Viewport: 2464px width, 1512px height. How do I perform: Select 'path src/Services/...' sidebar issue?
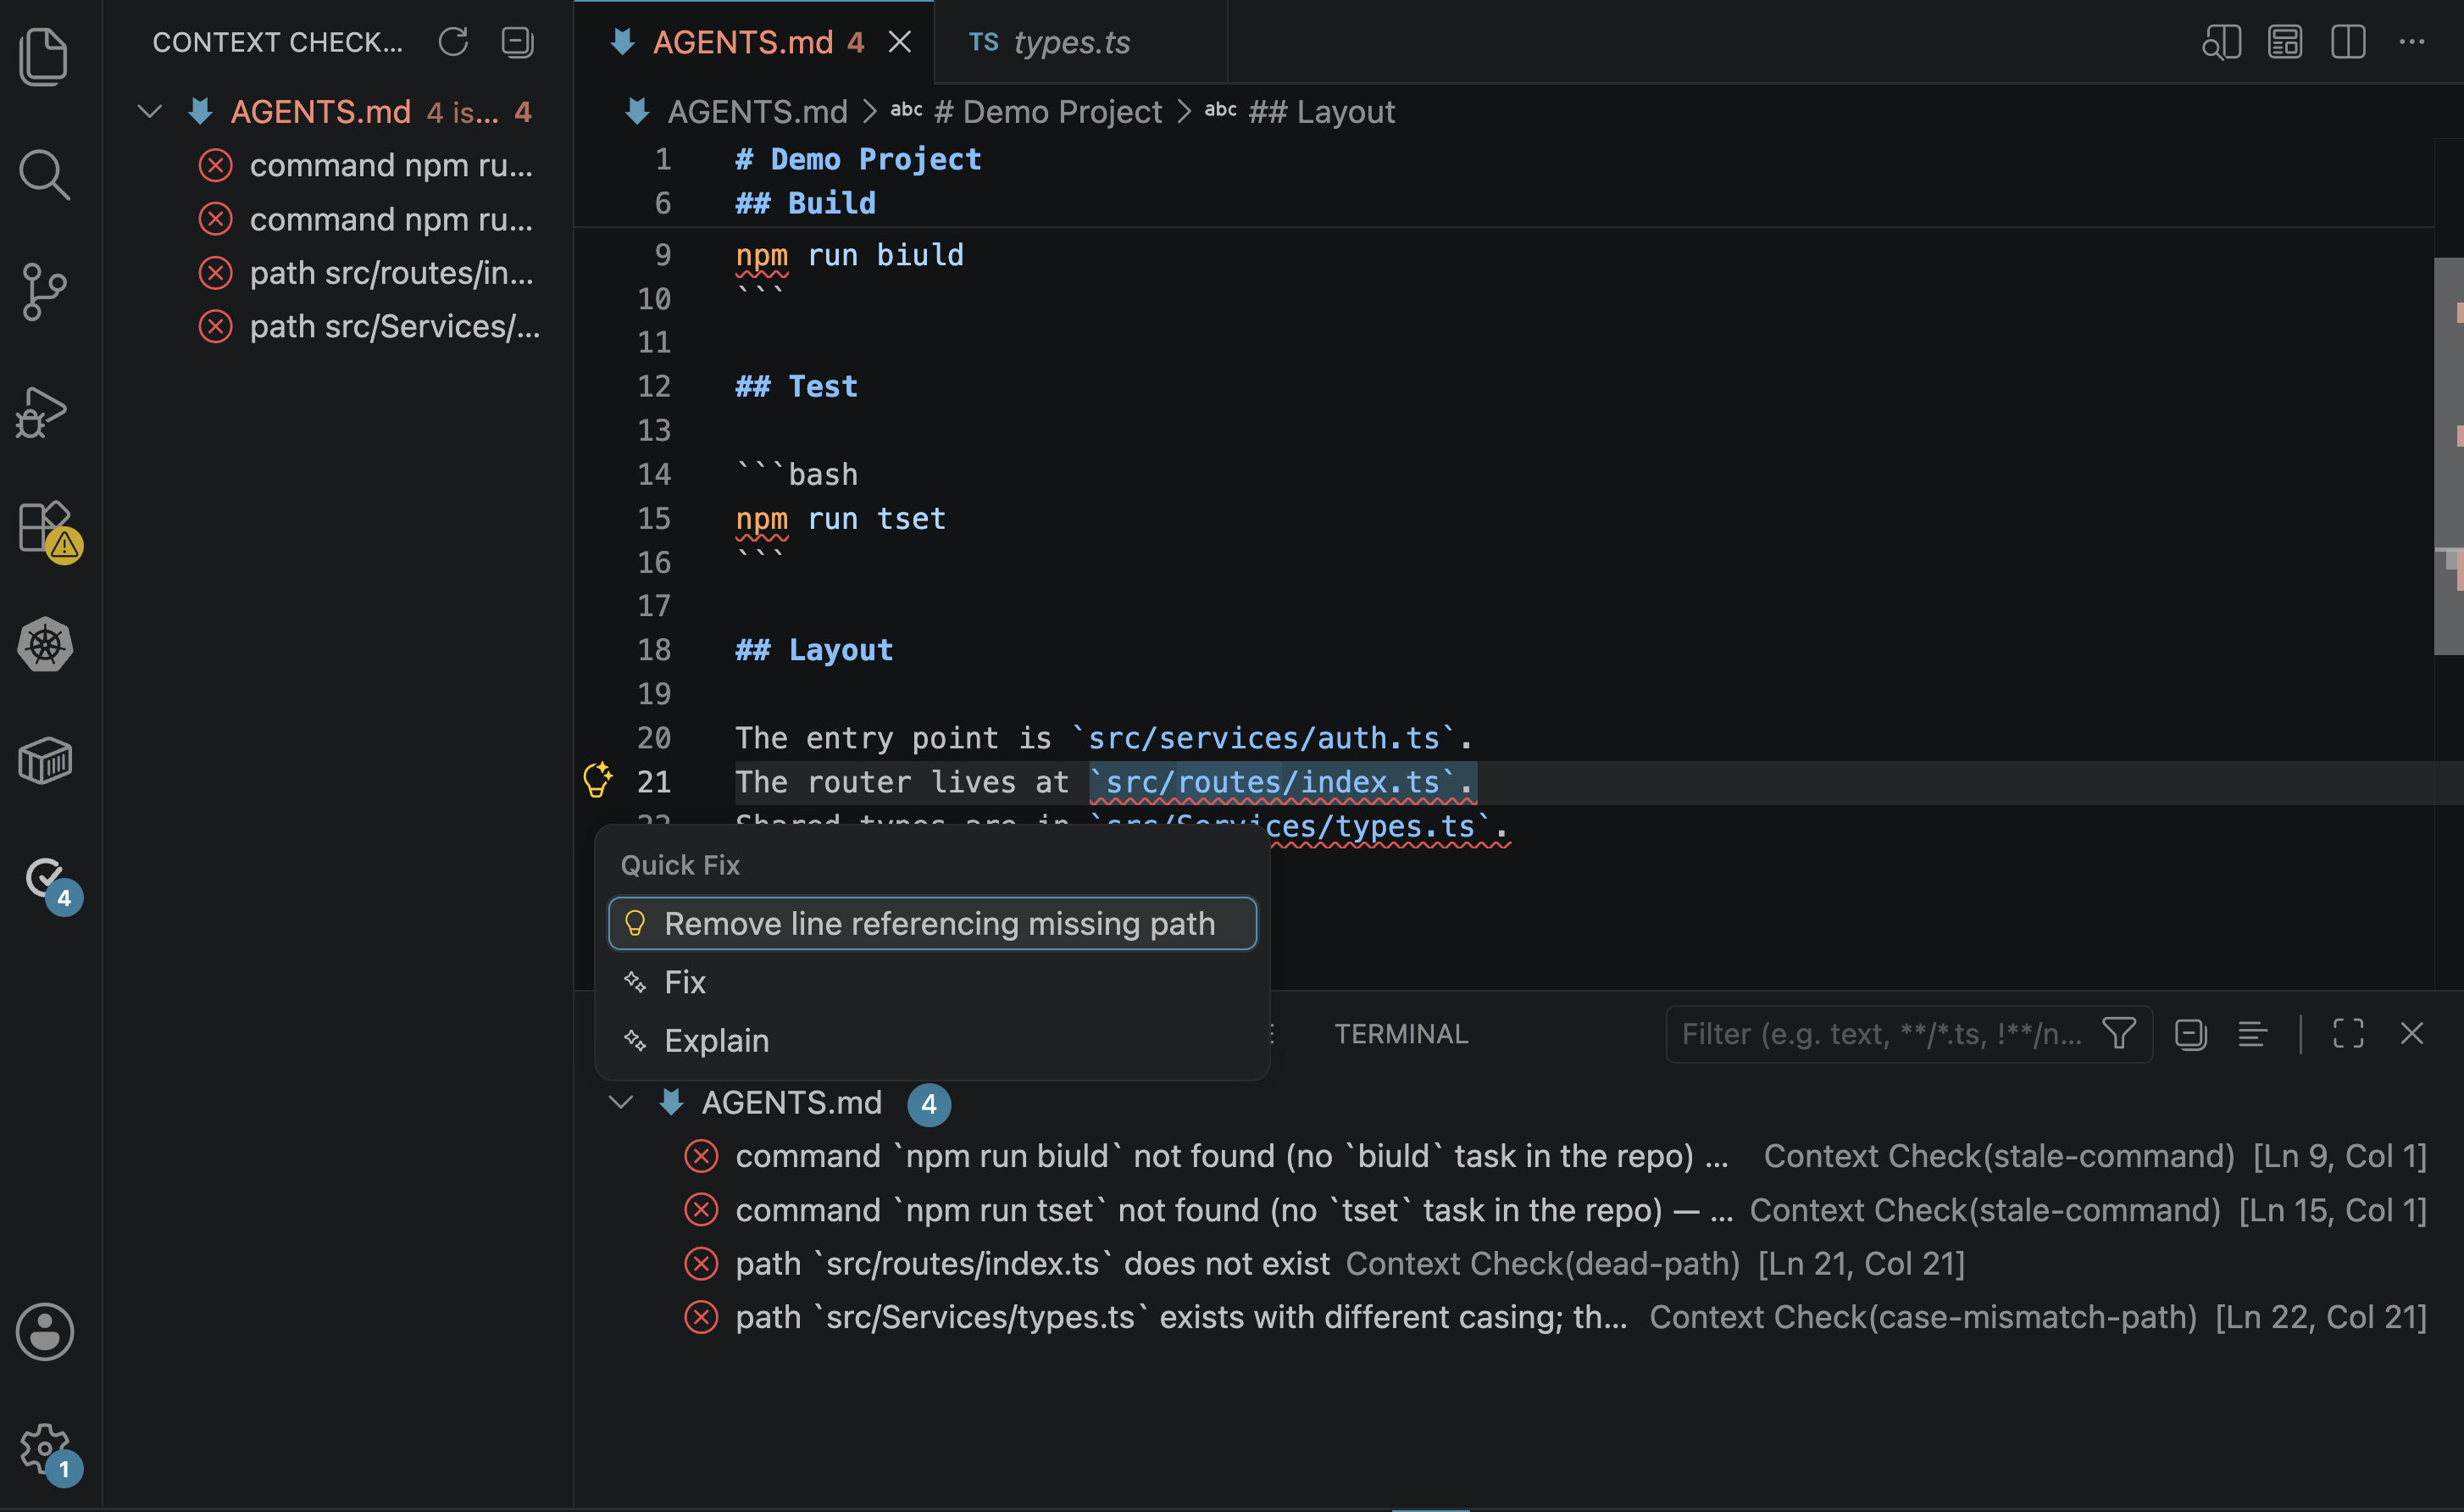pyautogui.click(x=340, y=327)
